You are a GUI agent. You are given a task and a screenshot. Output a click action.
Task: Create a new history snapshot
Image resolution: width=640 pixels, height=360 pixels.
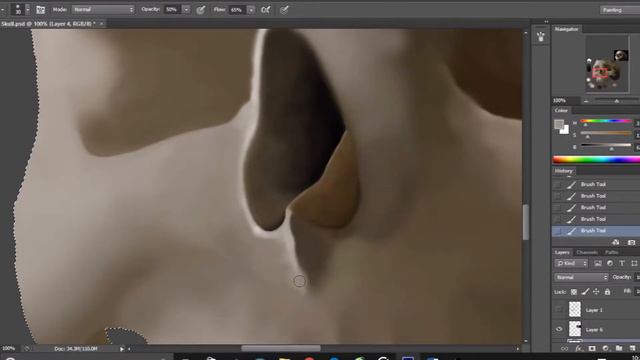pyautogui.click(x=631, y=242)
